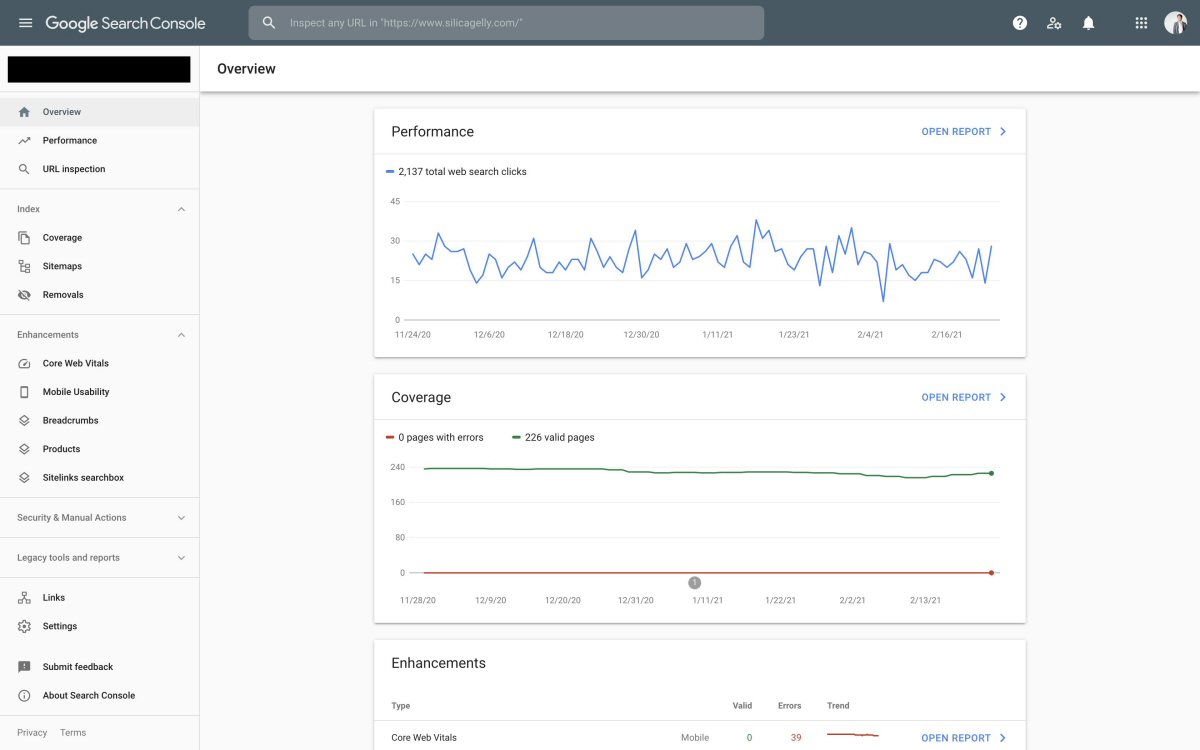
Task: Open the account profile avatar
Action: (1175, 23)
